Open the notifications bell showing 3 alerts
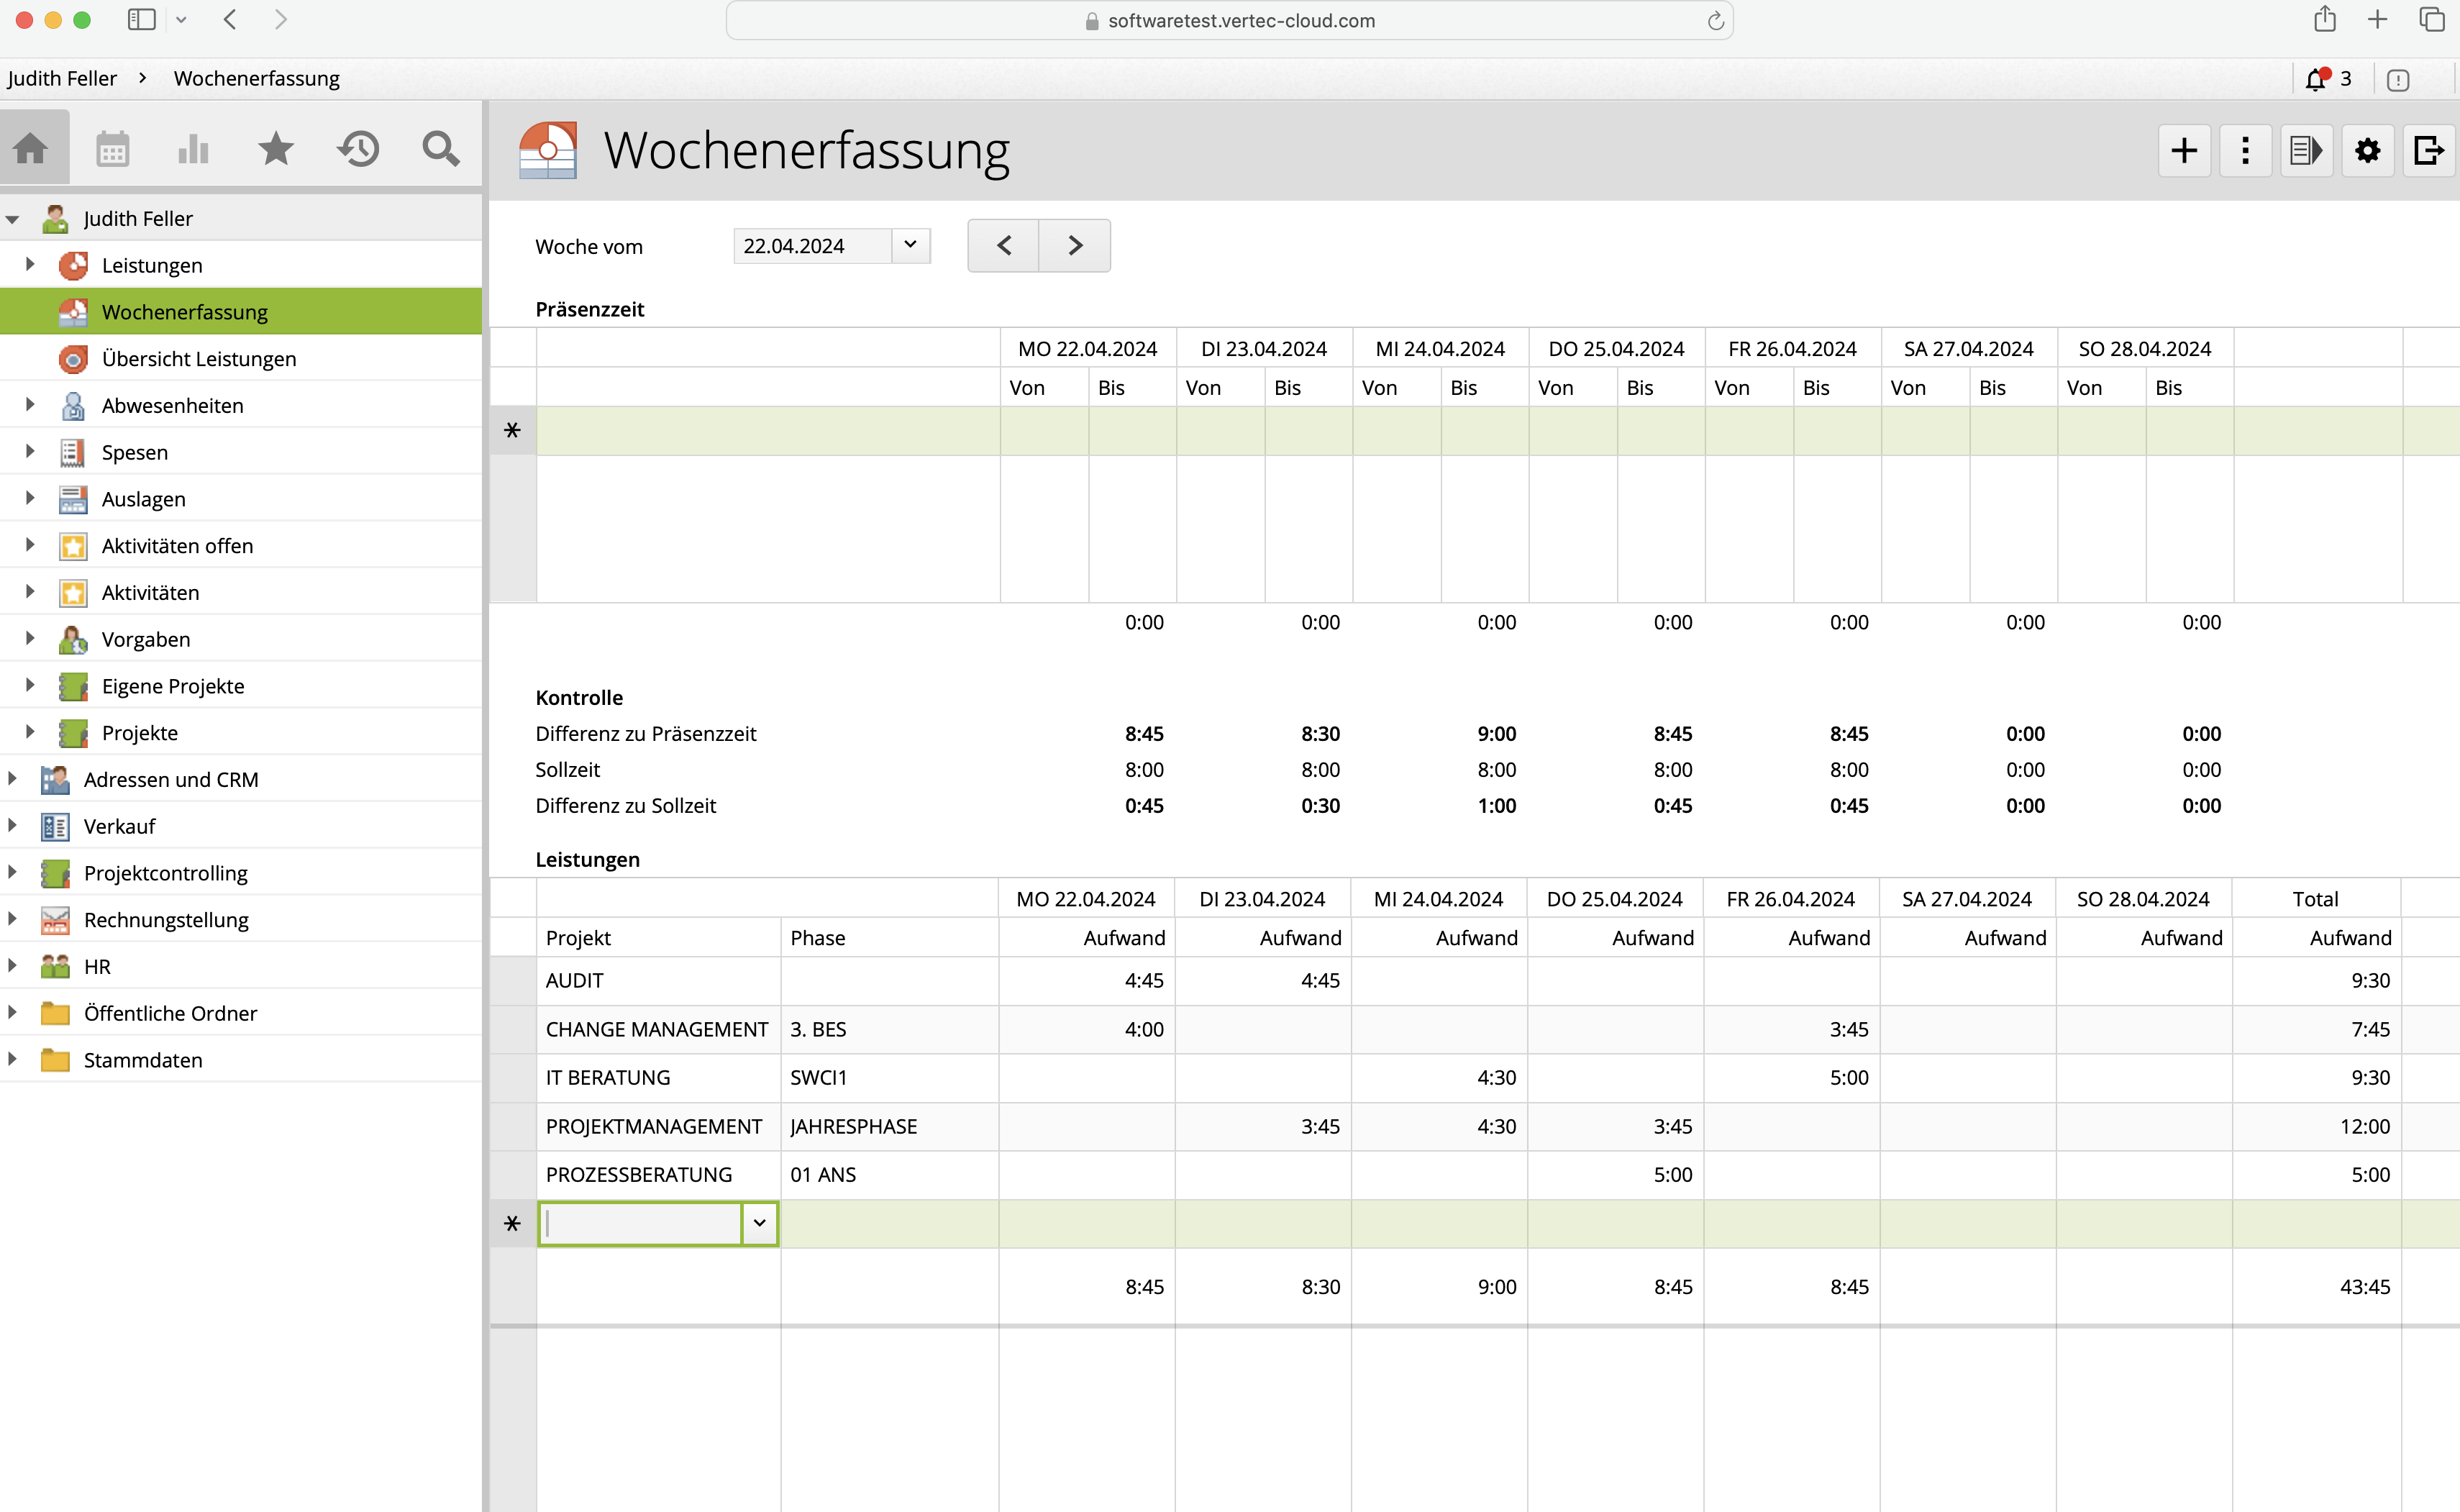This screenshot has height=1512, width=2460. point(2318,79)
